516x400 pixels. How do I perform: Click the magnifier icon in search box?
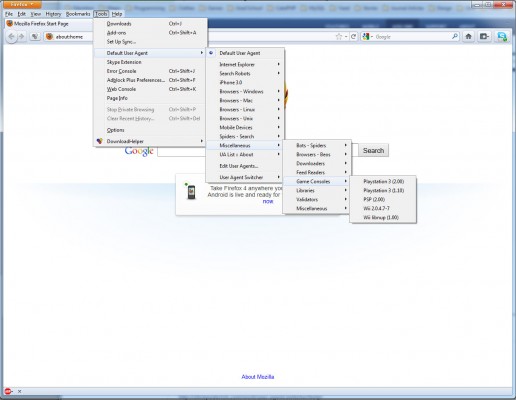click(x=455, y=36)
